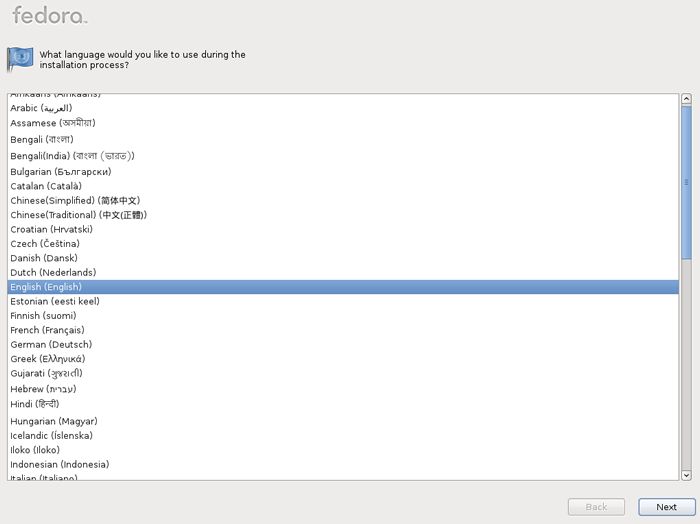The image size is (700, 524).
Task: Pick Hungarian (Magyar) from the list
Action: [x=343, y=421]
